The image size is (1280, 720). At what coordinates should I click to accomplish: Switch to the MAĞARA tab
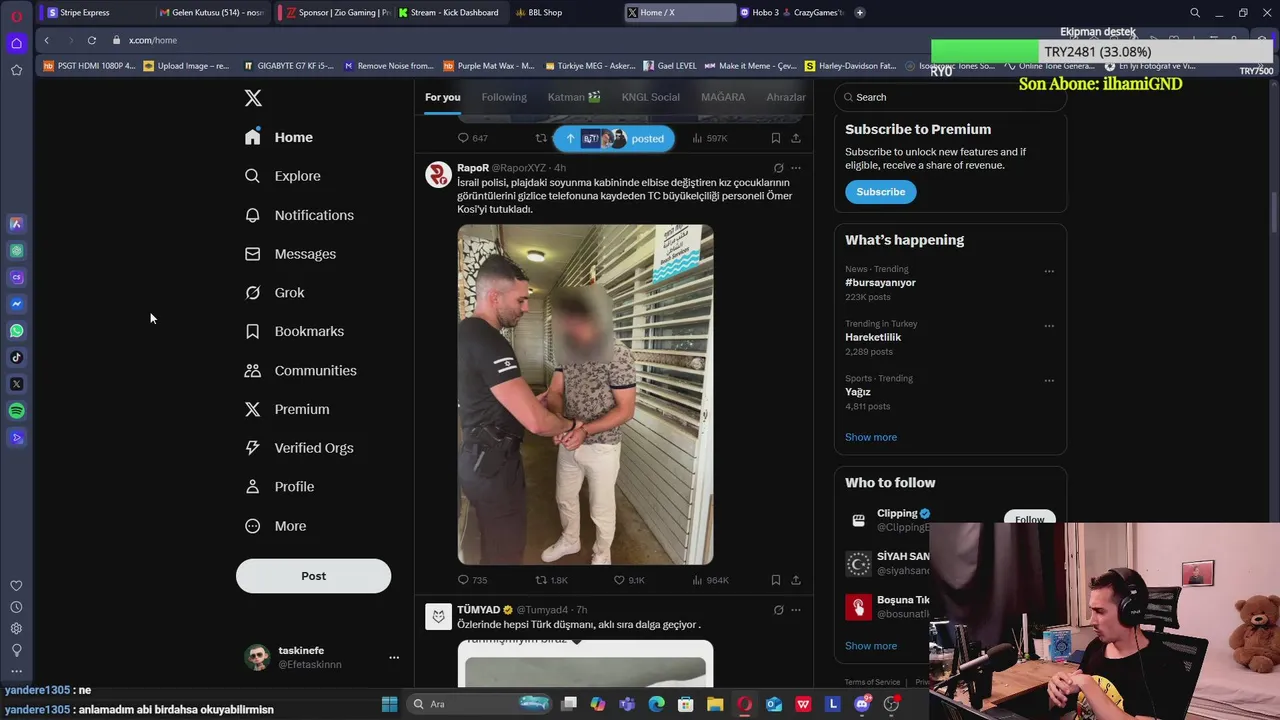[723, 97]
